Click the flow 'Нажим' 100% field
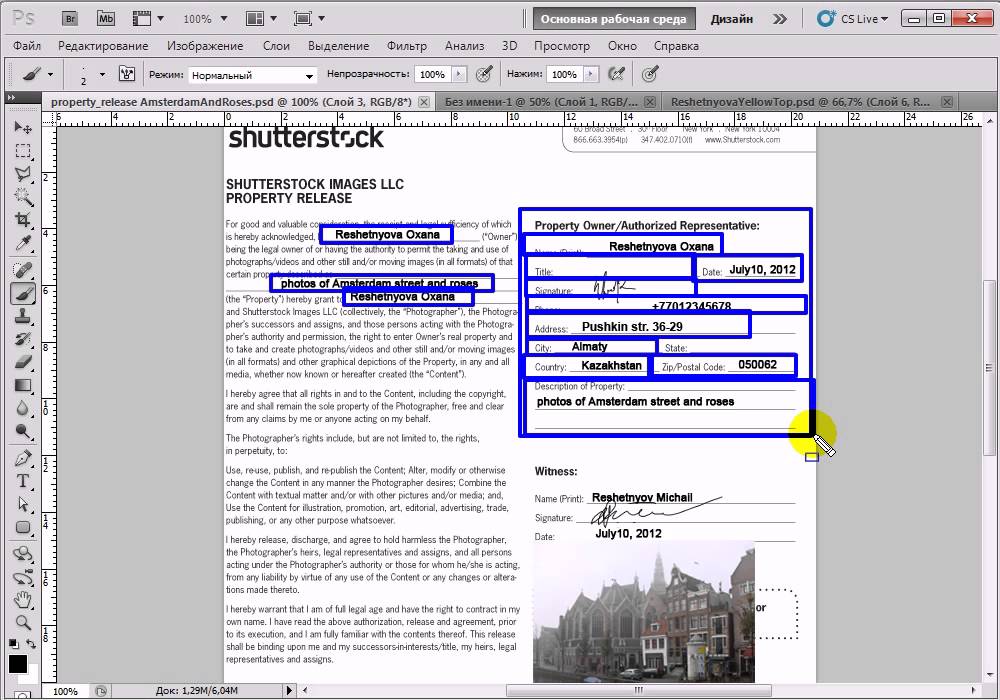Viewport: 1000px width, 700px height. (x=564, y=75)
